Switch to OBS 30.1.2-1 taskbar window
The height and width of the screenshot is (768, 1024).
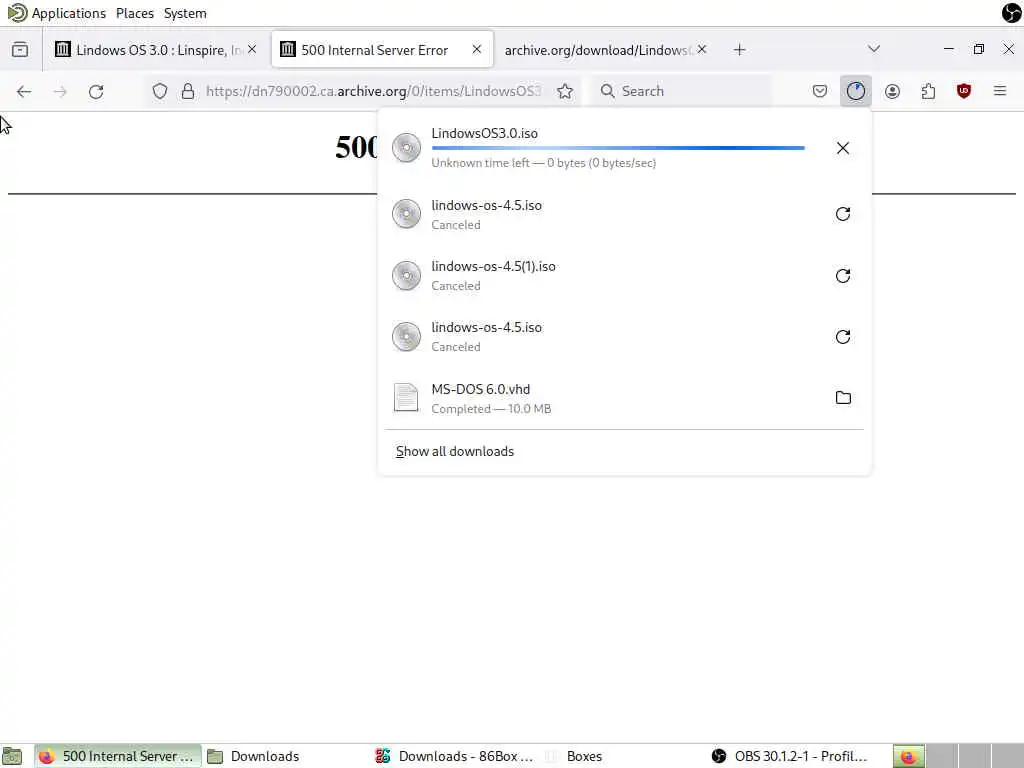click(x=791, y=756)
